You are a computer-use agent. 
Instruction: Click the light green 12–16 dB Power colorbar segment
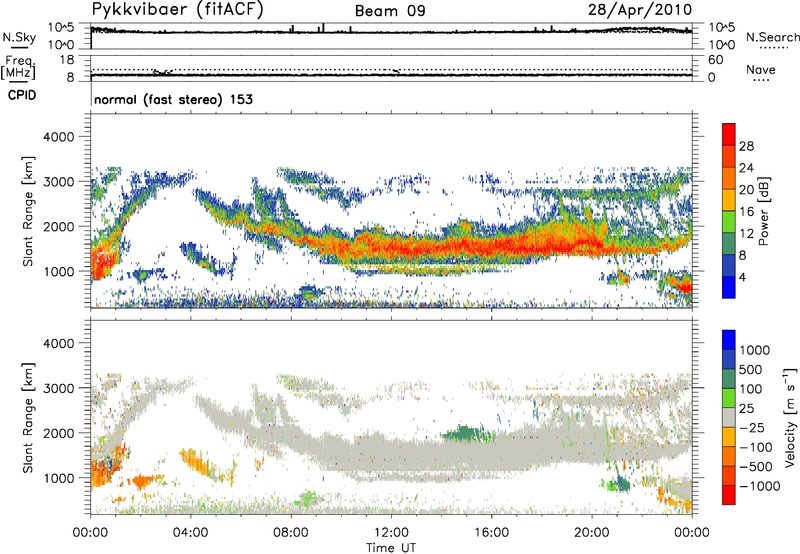tap(729, 221)
